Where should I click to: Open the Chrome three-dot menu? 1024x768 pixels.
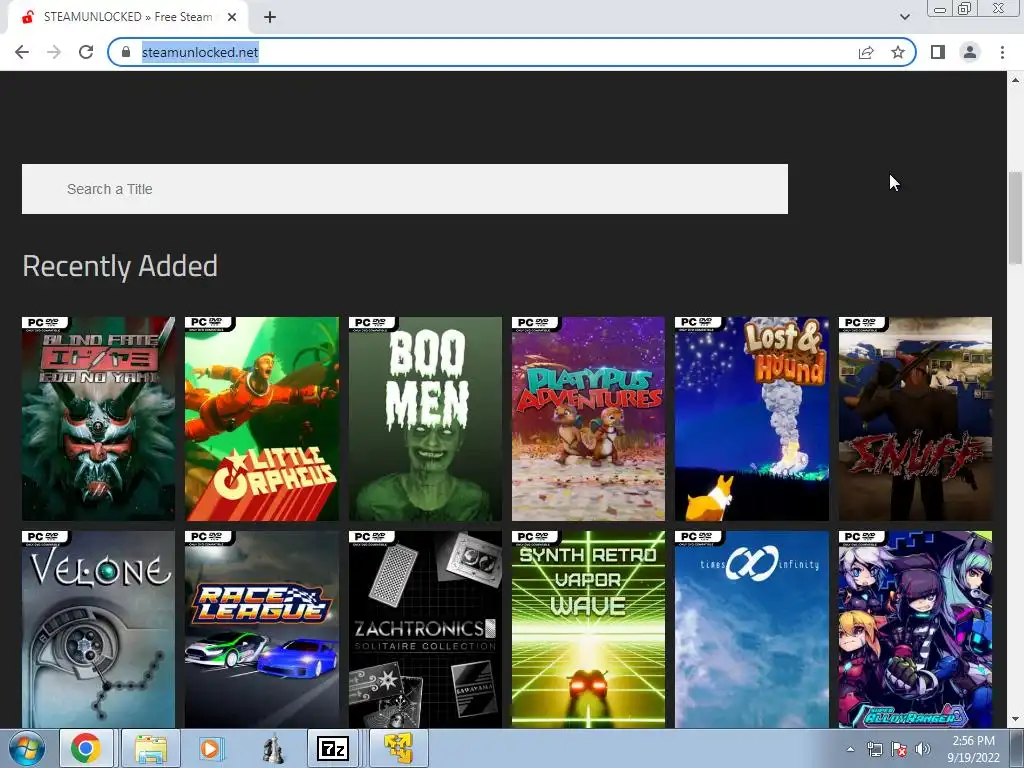tap(1002, 52)
